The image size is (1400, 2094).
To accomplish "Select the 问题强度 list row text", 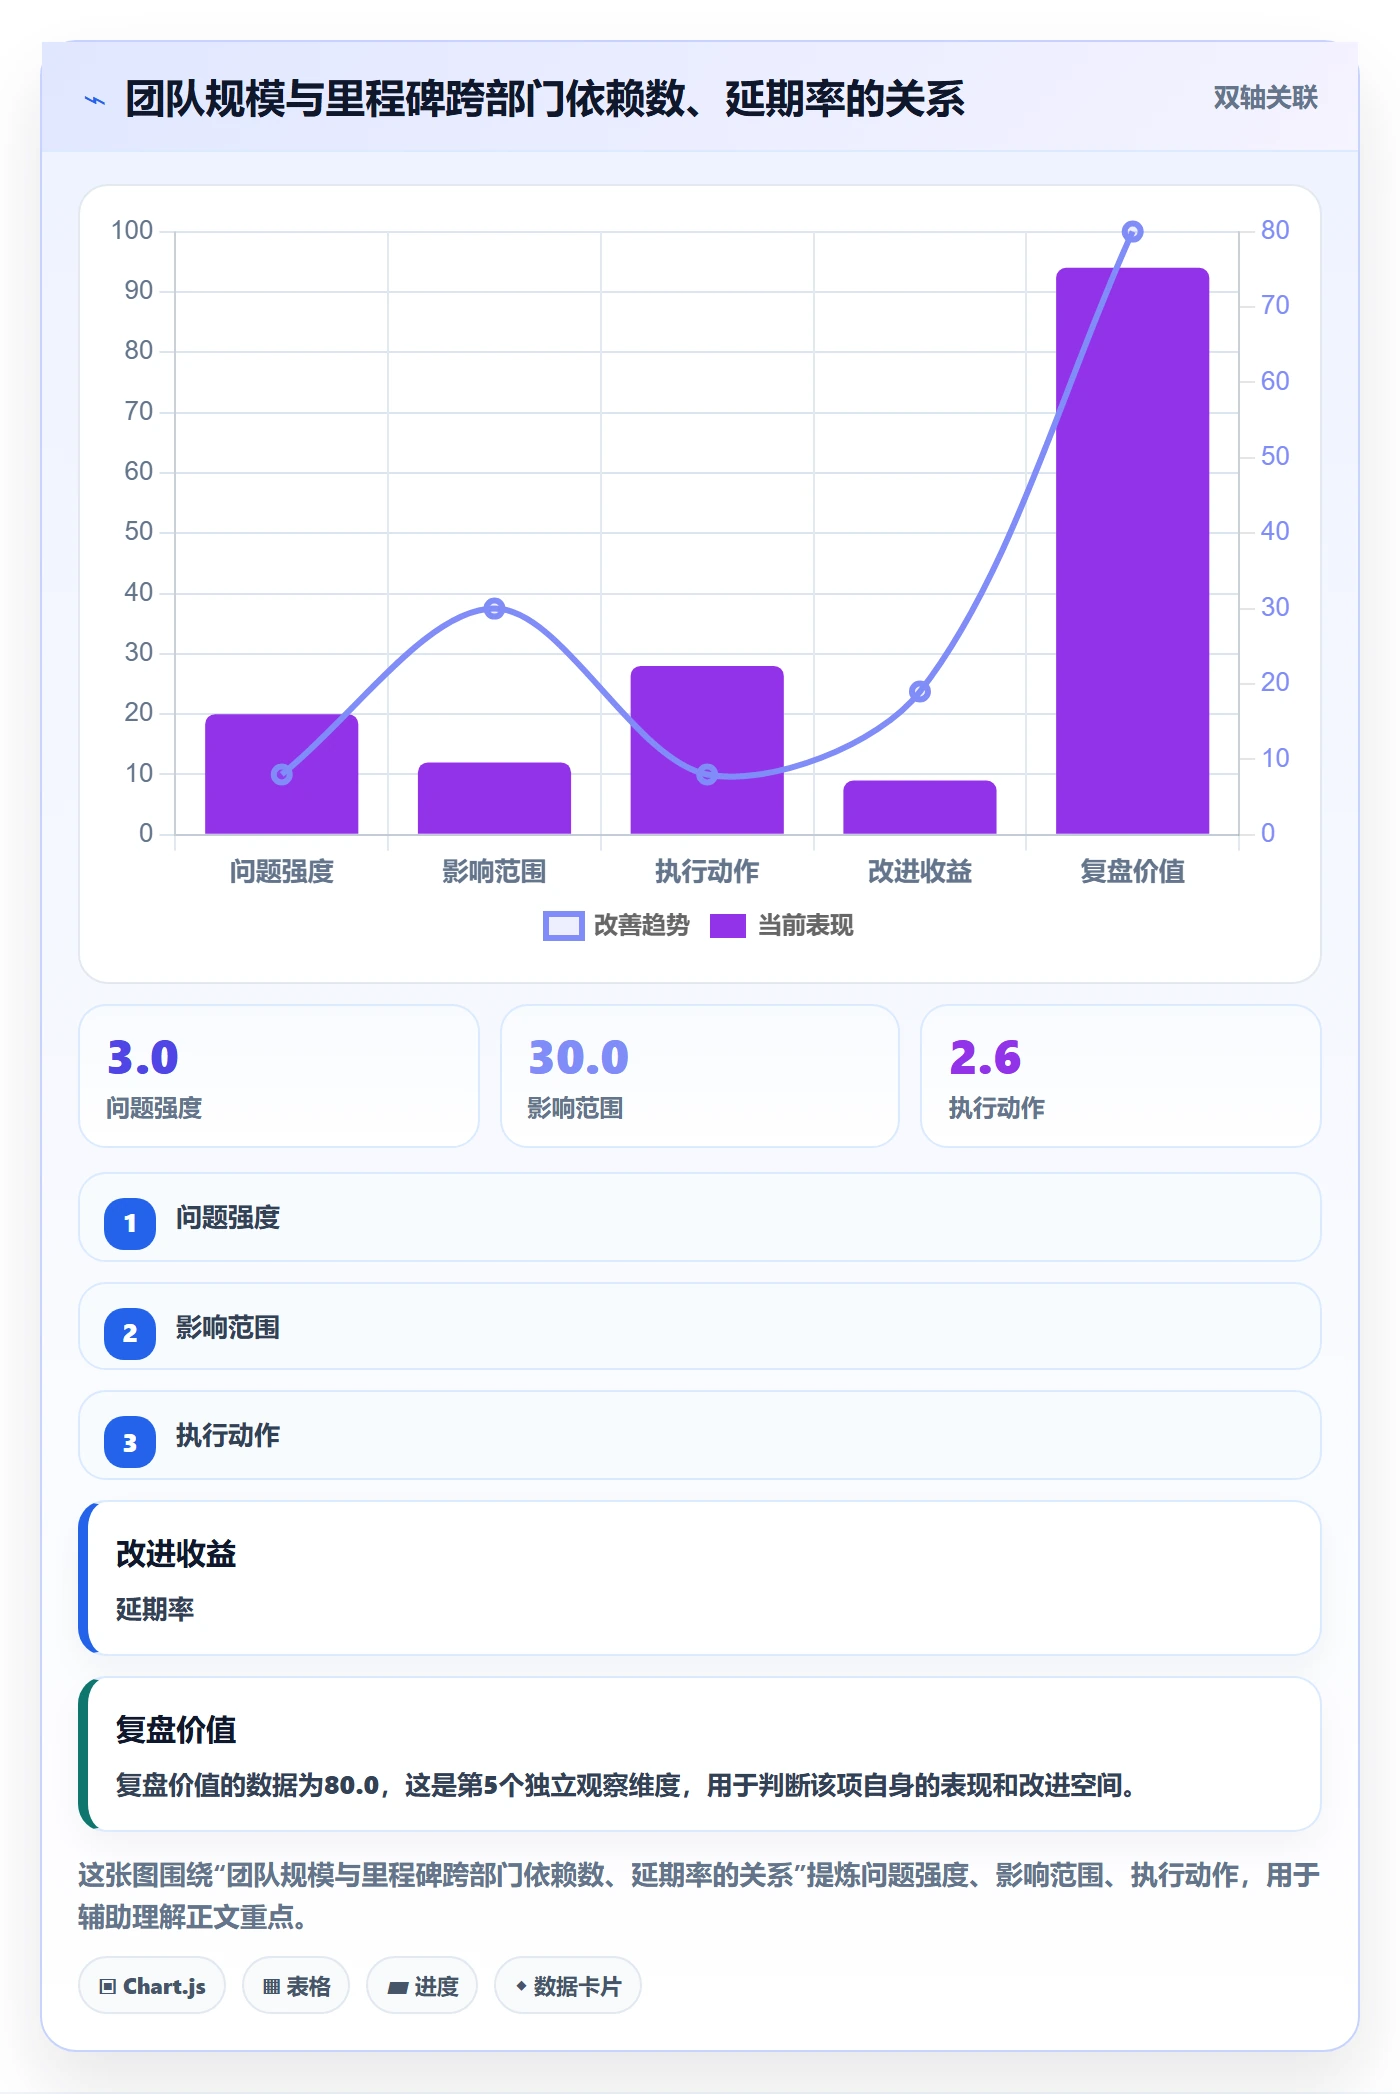I will pyautogui.click(x=228, y=1218).
